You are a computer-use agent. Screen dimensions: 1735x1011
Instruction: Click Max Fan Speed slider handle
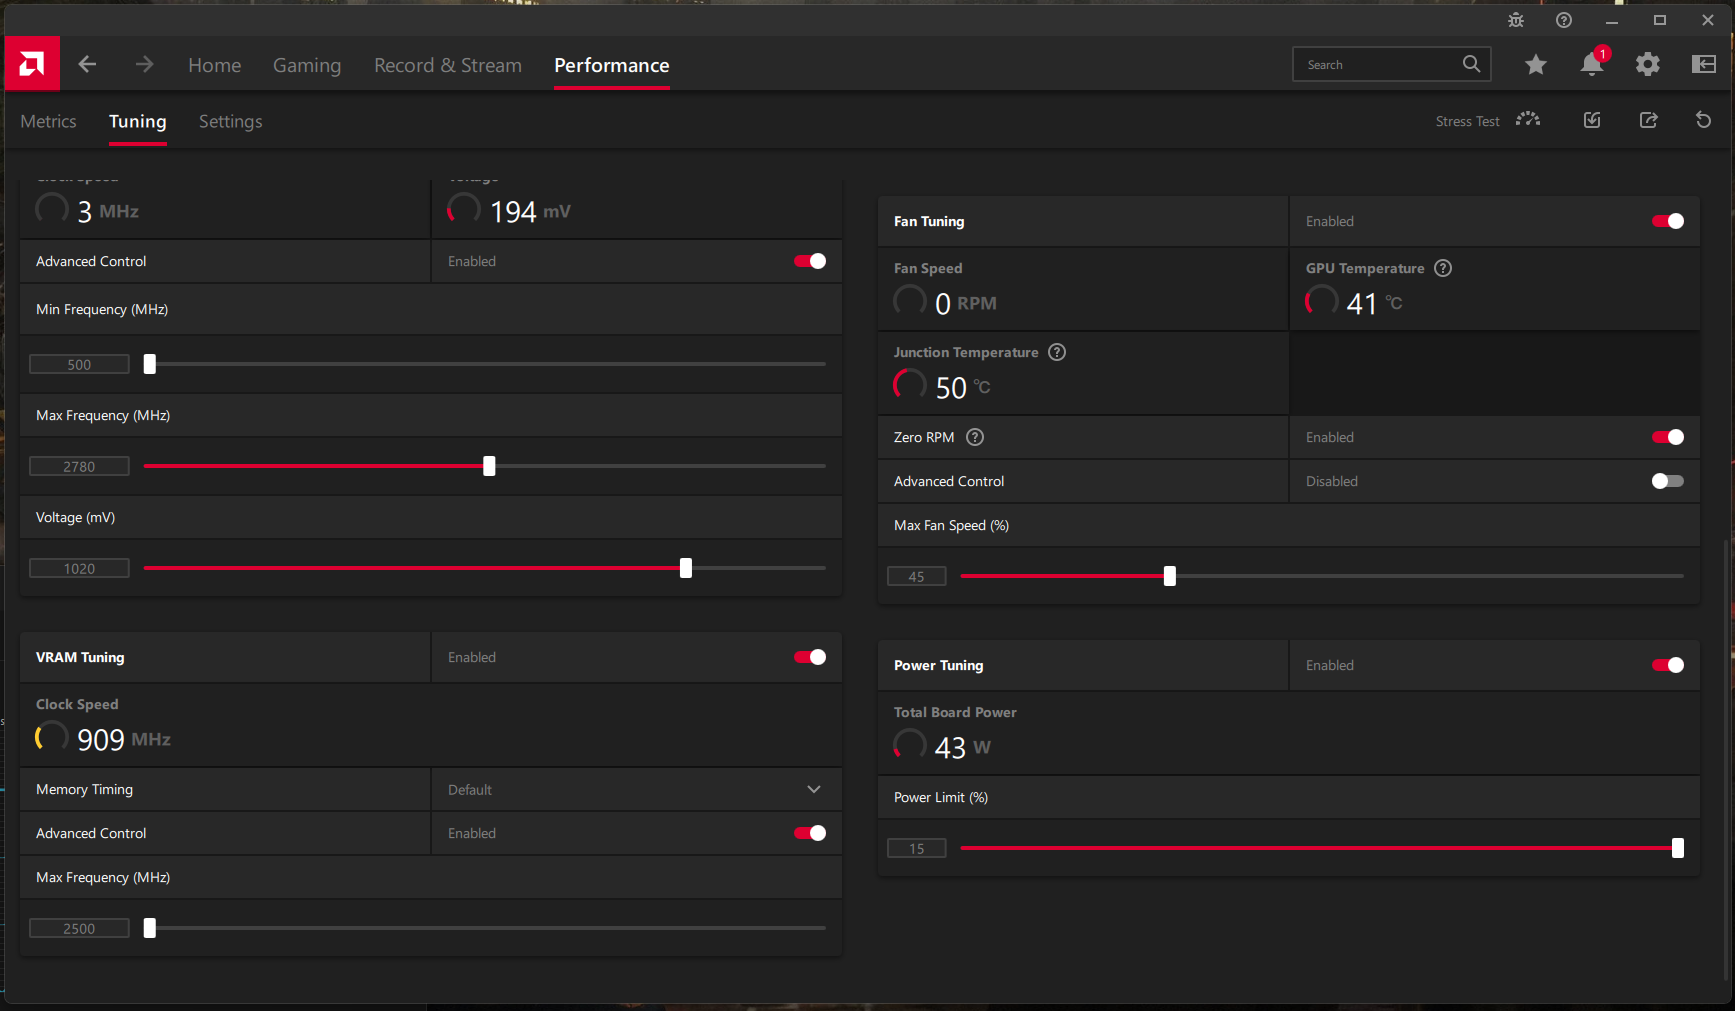[x=1170, y=576]
